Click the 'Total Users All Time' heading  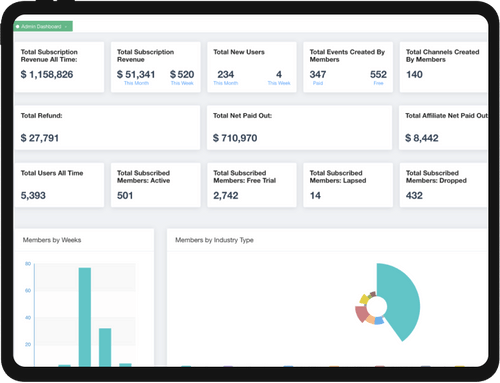click(x=52, y=173)
